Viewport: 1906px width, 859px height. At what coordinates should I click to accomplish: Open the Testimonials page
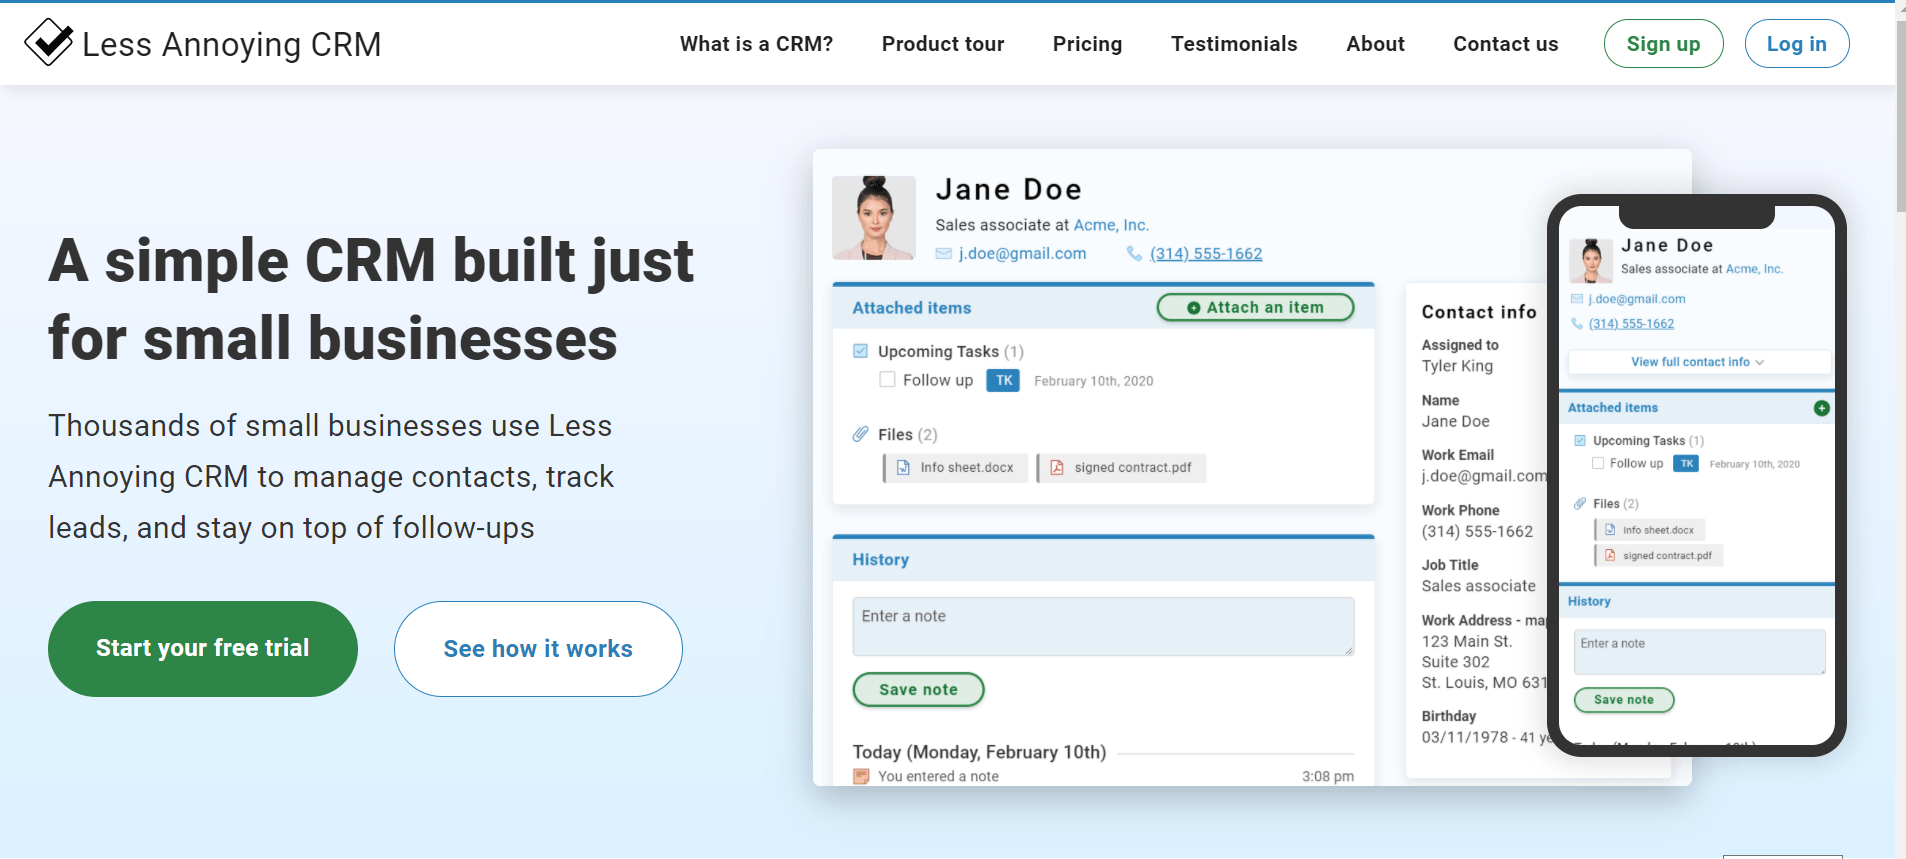pyautogui.click(x=1234, y=44)
